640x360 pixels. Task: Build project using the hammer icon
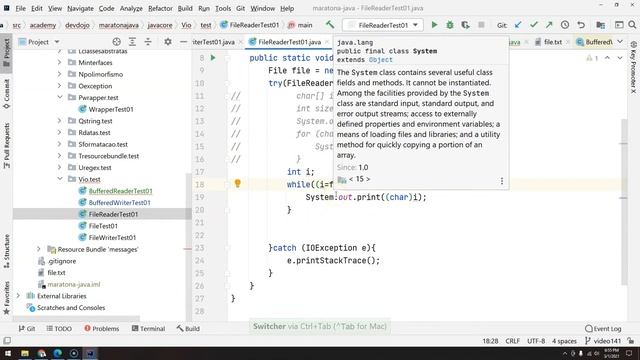point(330,25)
